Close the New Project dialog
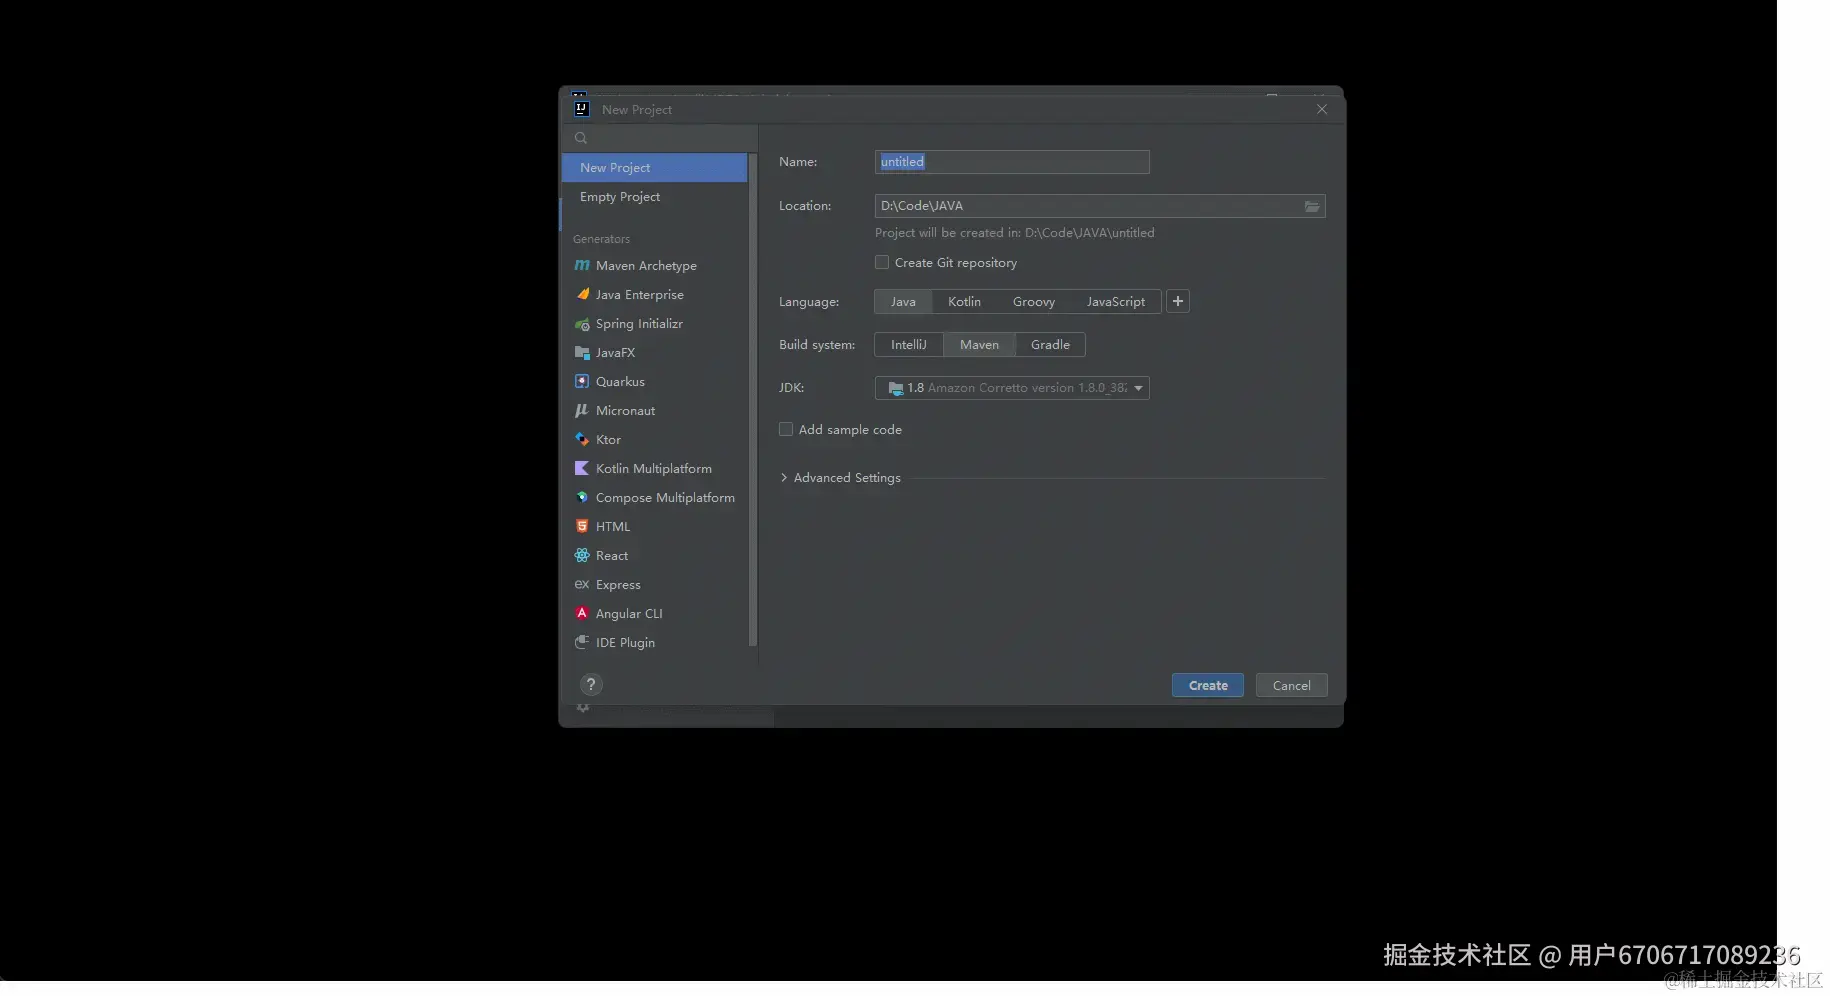Viewport: 1830px width, 996px height. (x=1322, y=109)
